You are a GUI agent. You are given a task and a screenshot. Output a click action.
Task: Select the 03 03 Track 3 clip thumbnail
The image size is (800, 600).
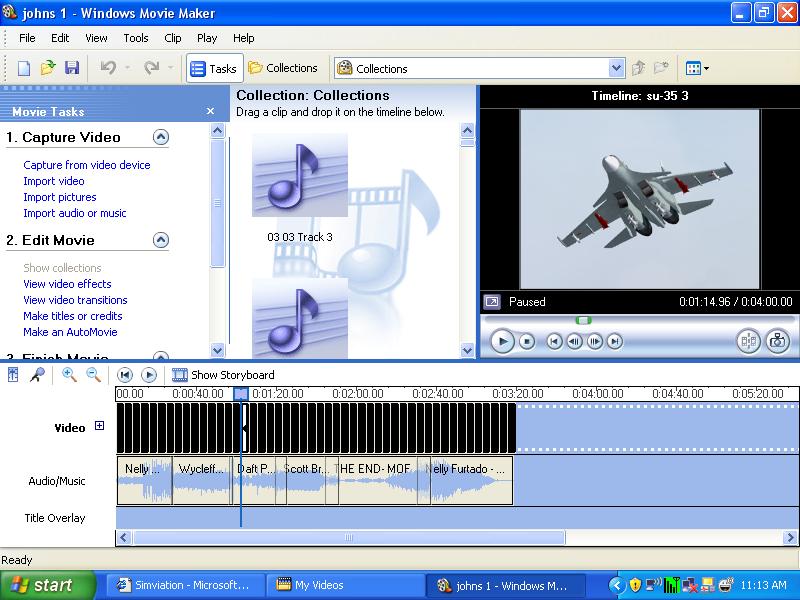point(300,176)
